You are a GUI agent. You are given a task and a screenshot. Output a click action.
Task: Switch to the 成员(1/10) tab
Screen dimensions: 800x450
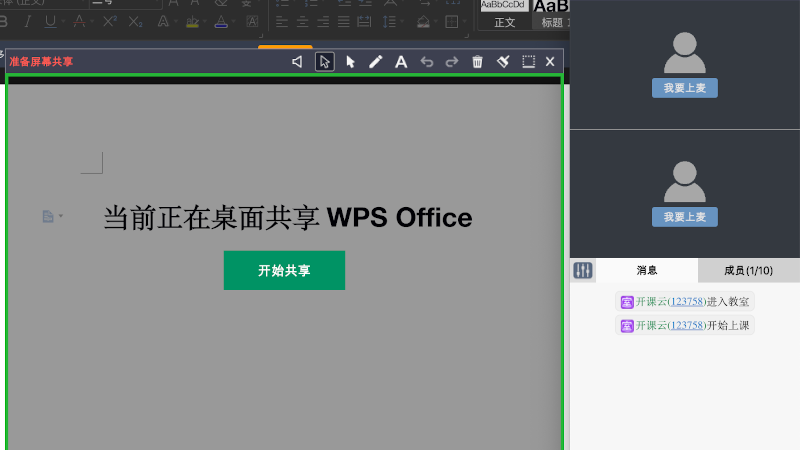tap(748, 270)
